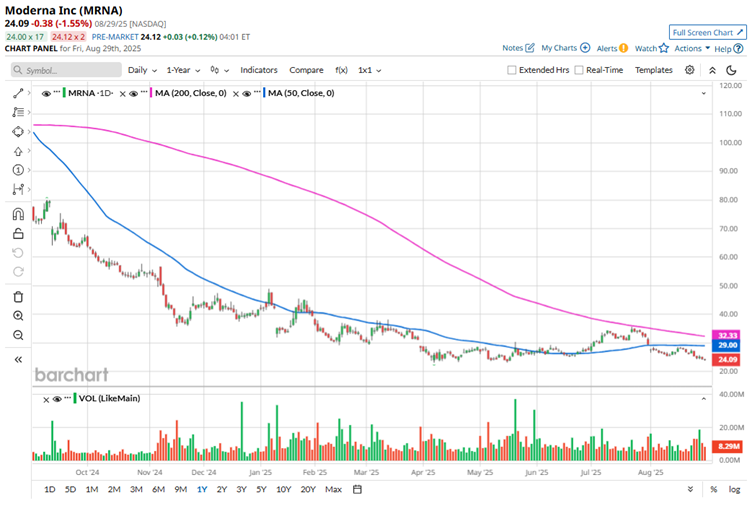
Task: Remove the MA 200 indicator
Action: [x=123, y=94]
